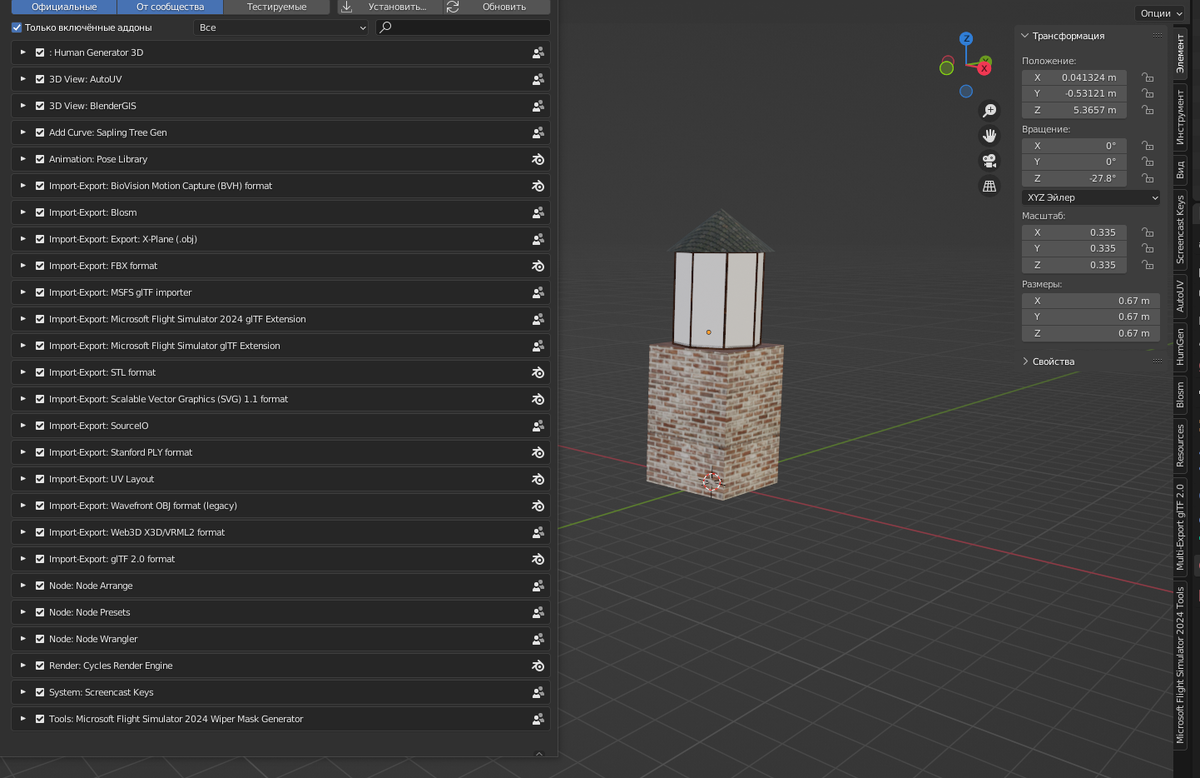Filter addons by От сообщества
Image resolution: width=1200 pixels, height=778 pixels.
(x=170, y=7)
